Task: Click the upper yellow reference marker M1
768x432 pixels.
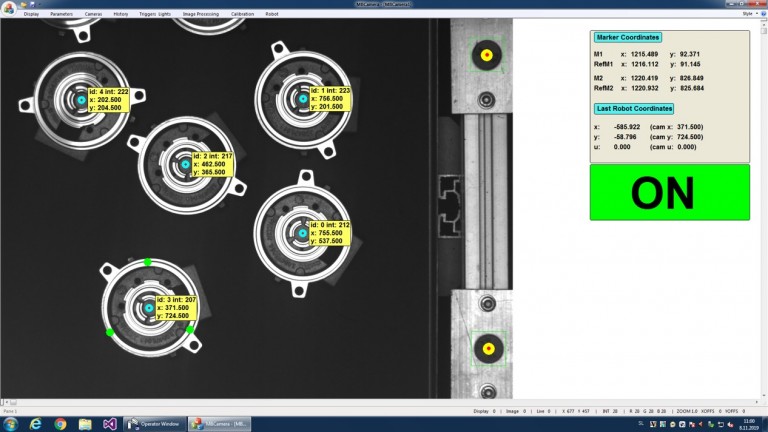Action: 486,55
